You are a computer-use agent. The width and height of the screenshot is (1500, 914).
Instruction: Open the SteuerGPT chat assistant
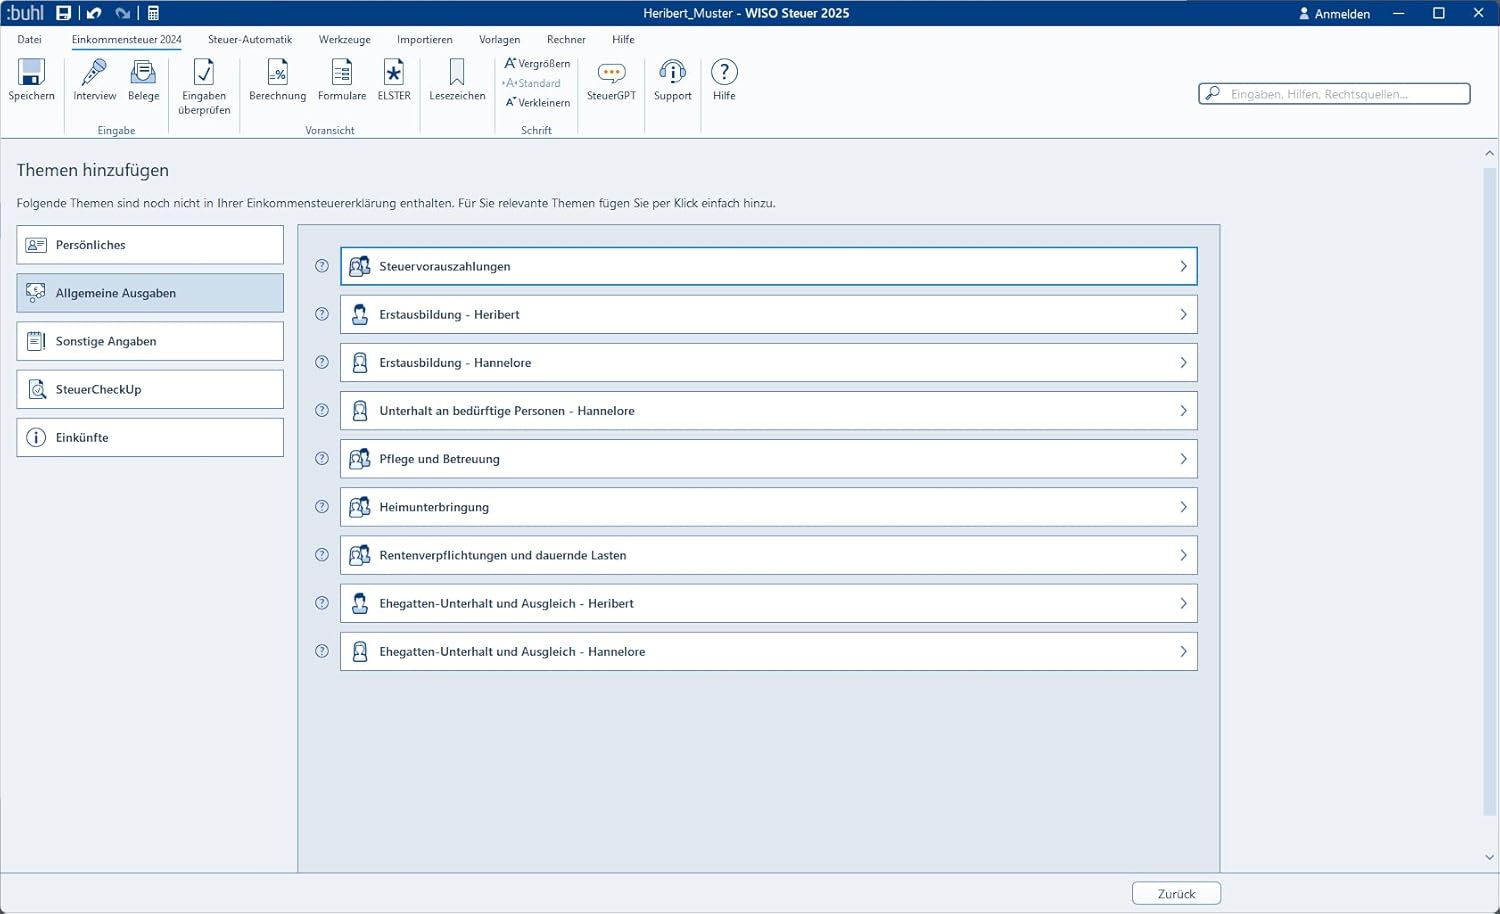pyautogui.click(x=611, y=80)
